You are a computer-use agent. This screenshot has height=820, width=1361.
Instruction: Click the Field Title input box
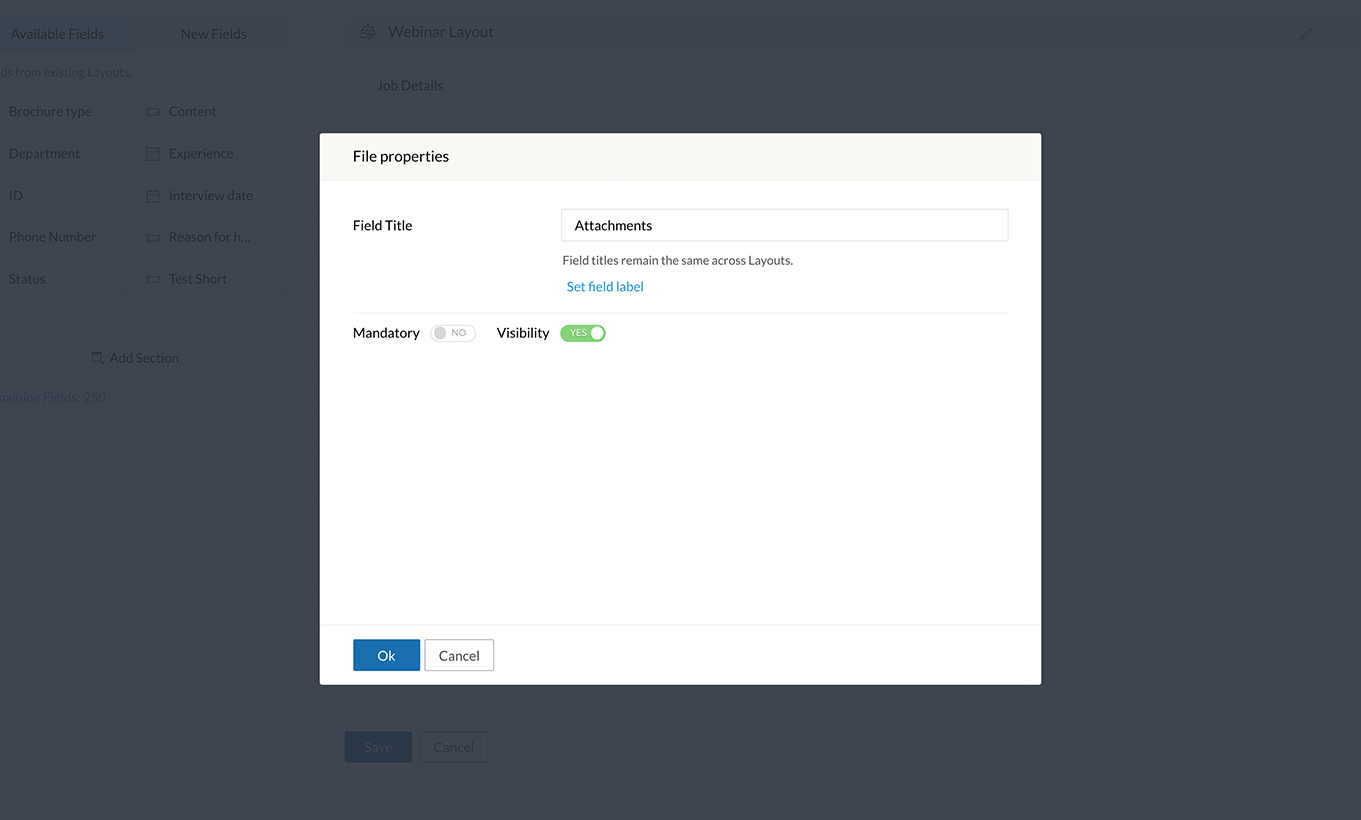click(784, 225)
